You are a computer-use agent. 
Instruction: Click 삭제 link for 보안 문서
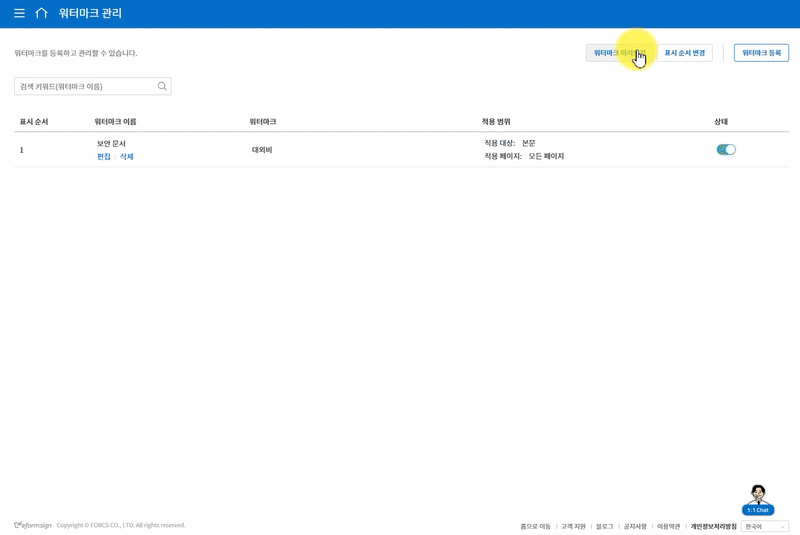point(127,157)
